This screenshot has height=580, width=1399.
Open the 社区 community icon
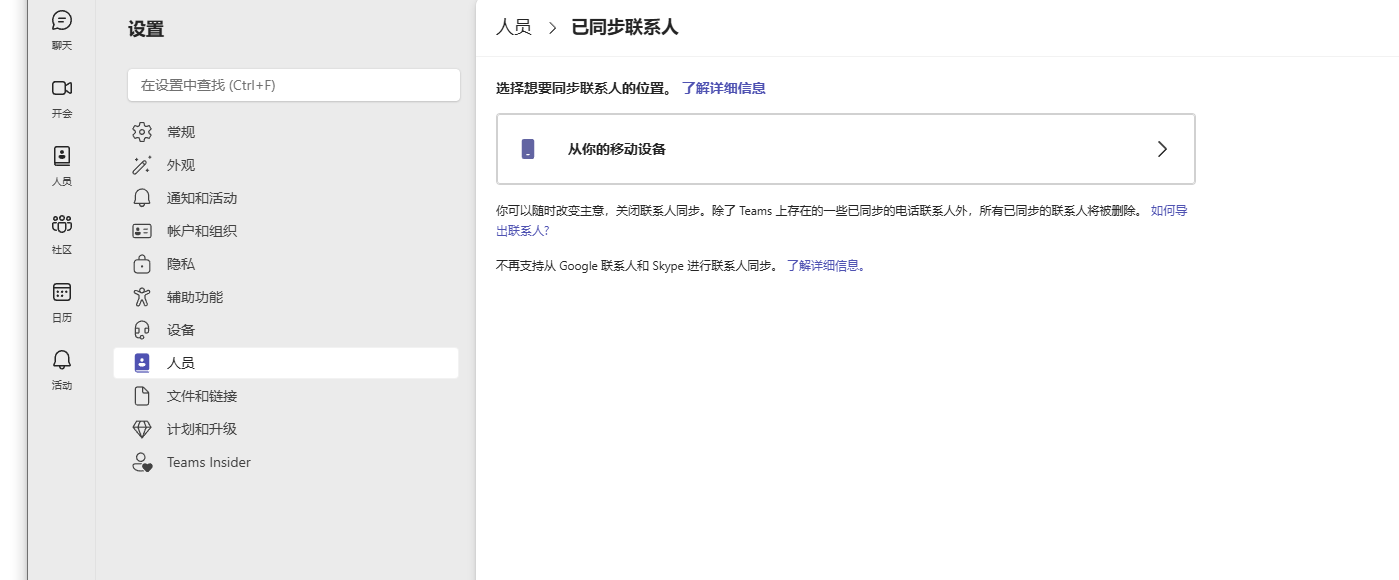click(x=62, y=223)
